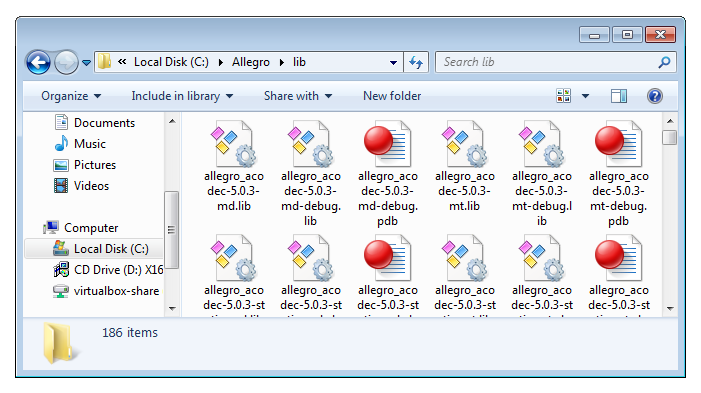Open the Organize menu
Screen dimensions: 701x393
coord(71,96)
